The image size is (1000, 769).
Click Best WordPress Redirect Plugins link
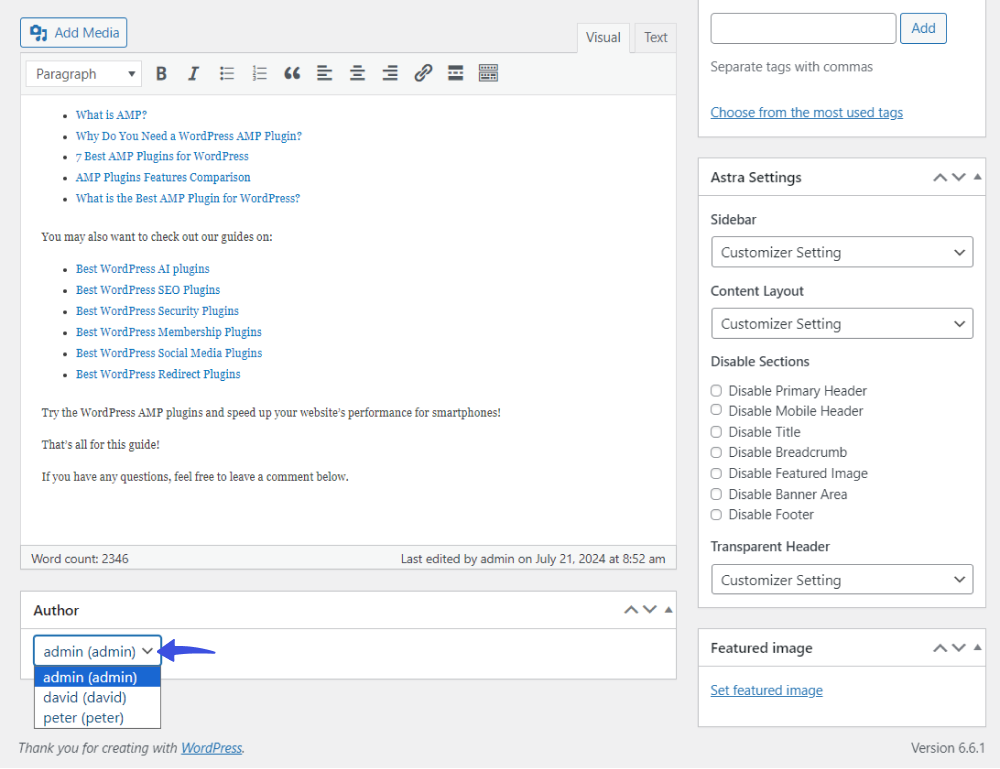coord(158,374)
